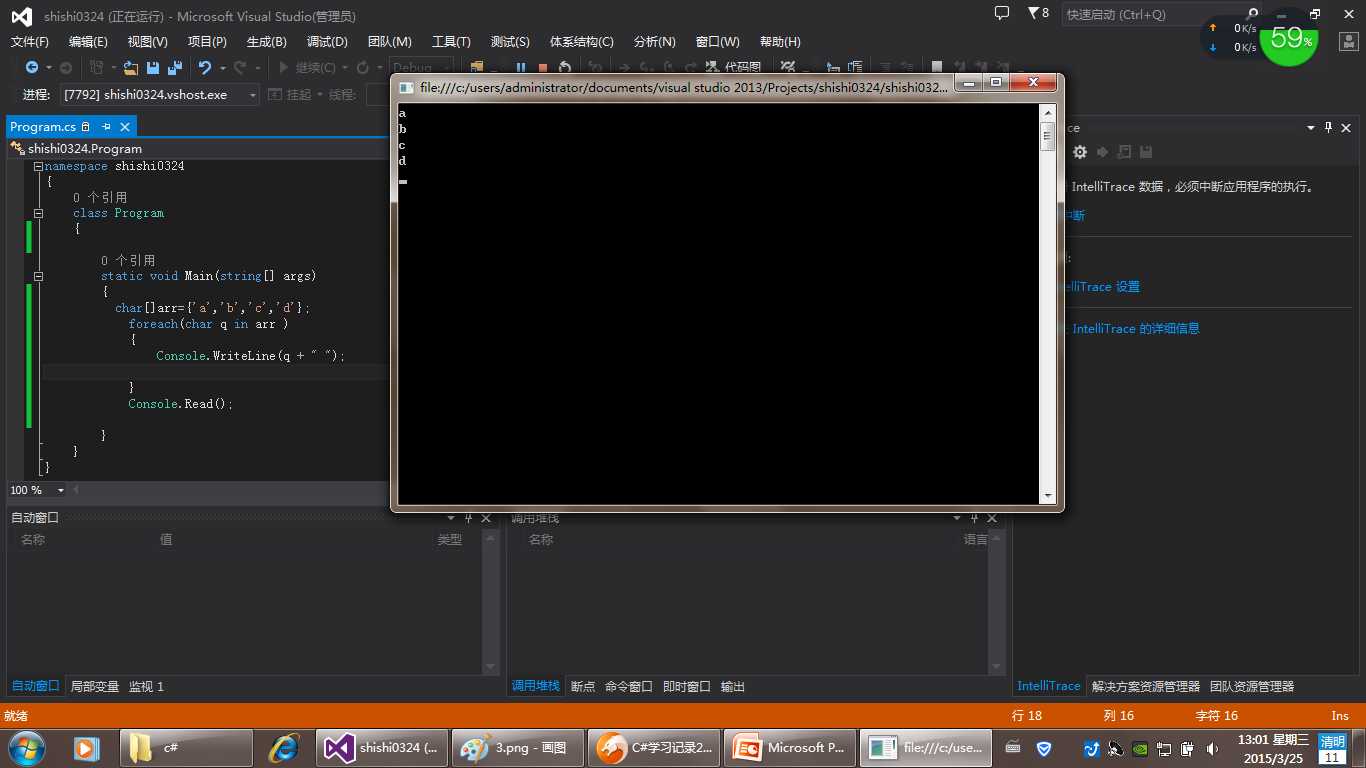The height and width of the screenshot is (768, 1366).
Task: Open the Undo history dropdown arrow
Action: [221, 67]
